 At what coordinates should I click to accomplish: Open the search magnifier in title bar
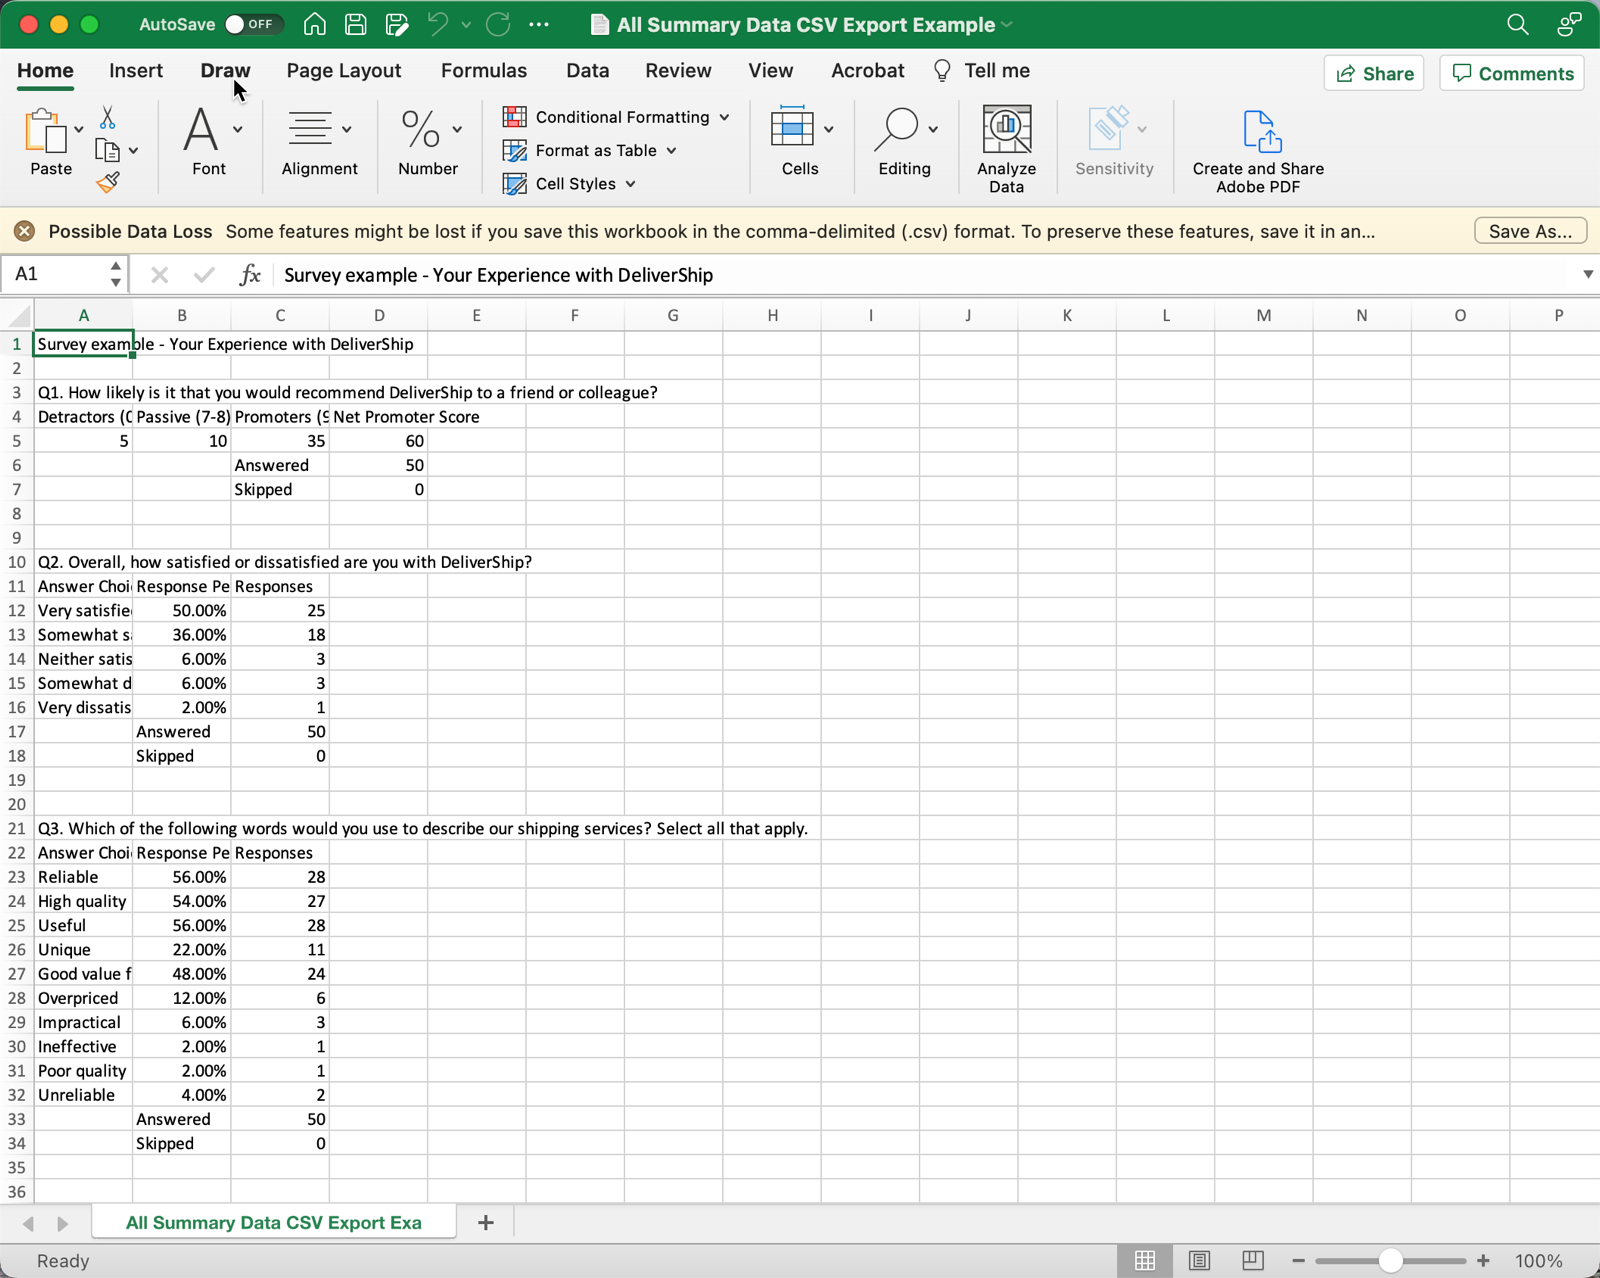1517,25
